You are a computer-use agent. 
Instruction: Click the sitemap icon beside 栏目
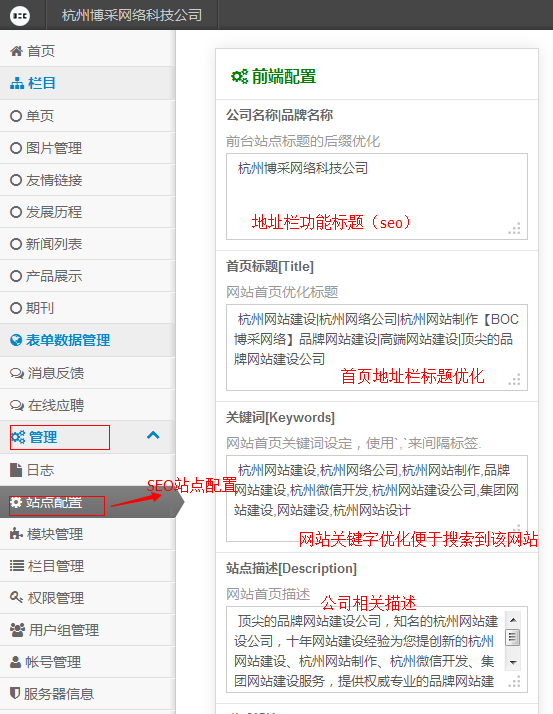pos(17,83)
